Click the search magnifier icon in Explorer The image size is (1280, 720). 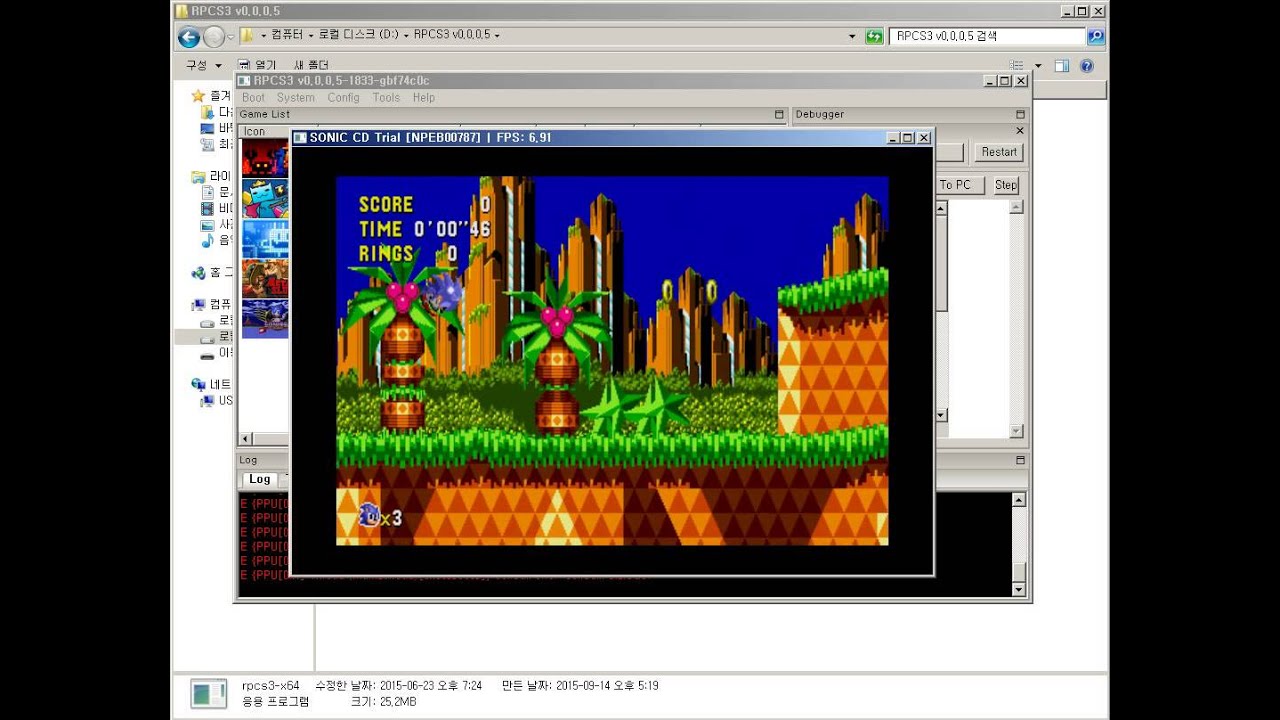(x=1096, y=36)
